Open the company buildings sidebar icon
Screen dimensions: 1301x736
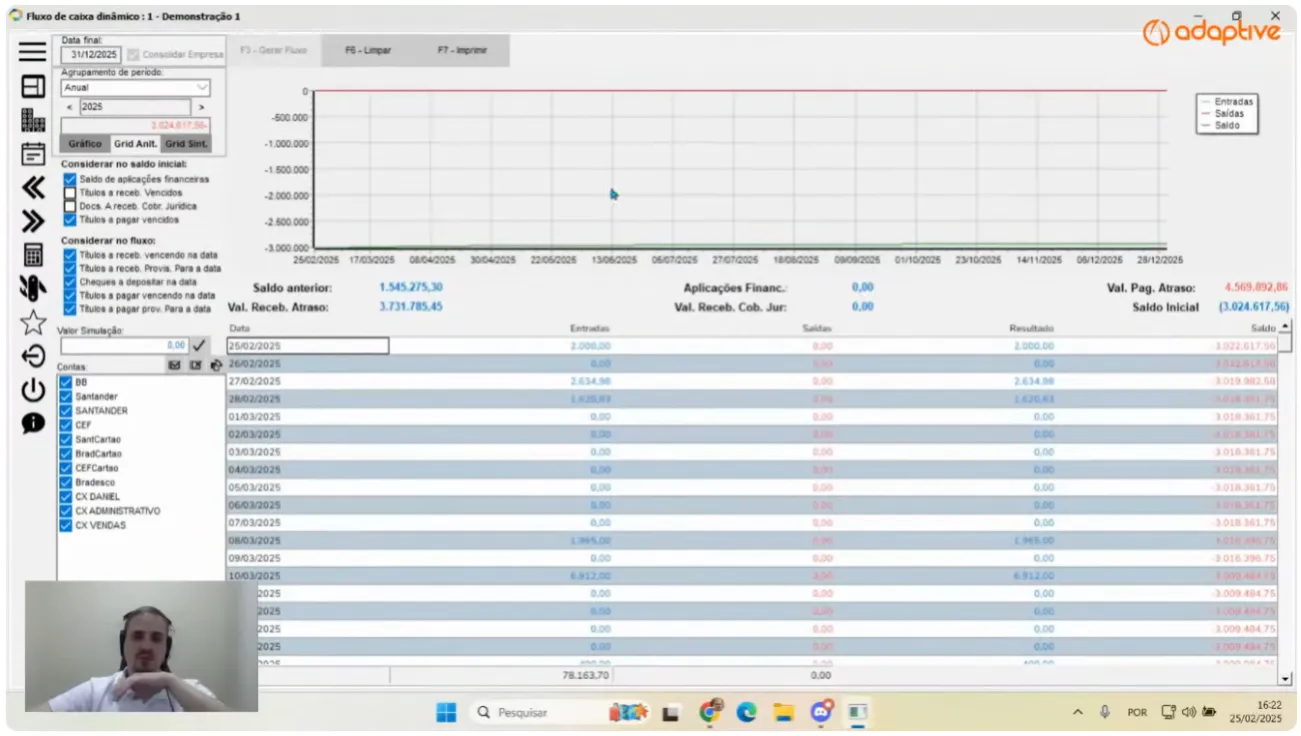[x=32, y=120]
